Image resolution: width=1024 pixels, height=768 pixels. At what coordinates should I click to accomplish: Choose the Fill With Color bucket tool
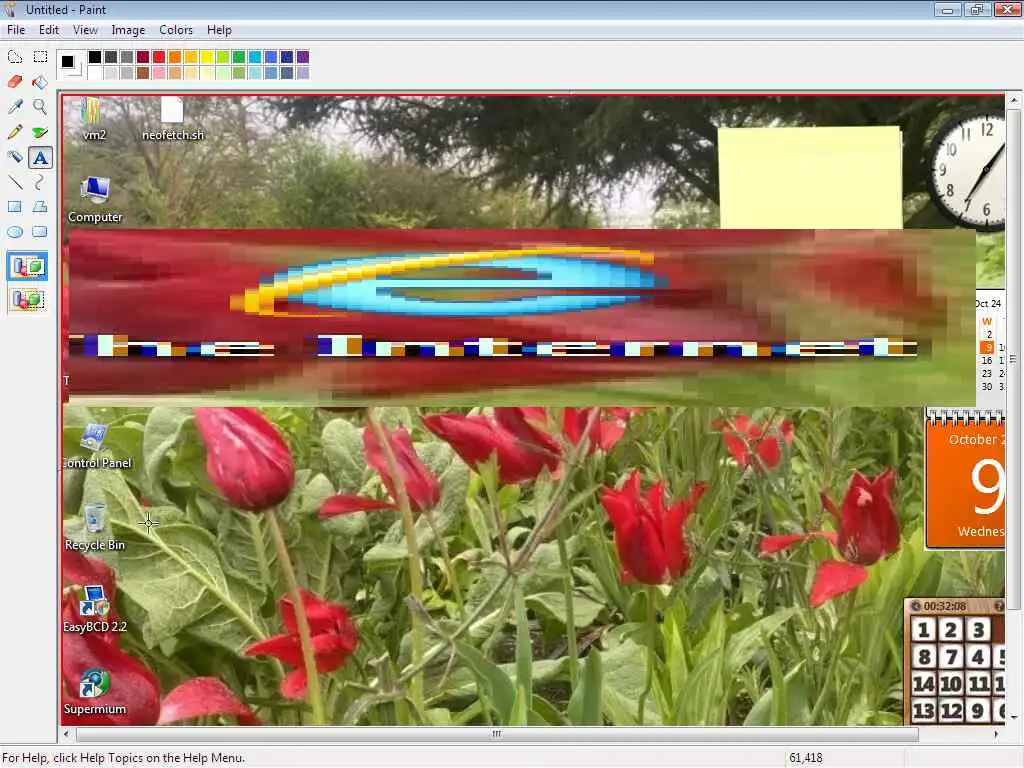pos(40,82)
